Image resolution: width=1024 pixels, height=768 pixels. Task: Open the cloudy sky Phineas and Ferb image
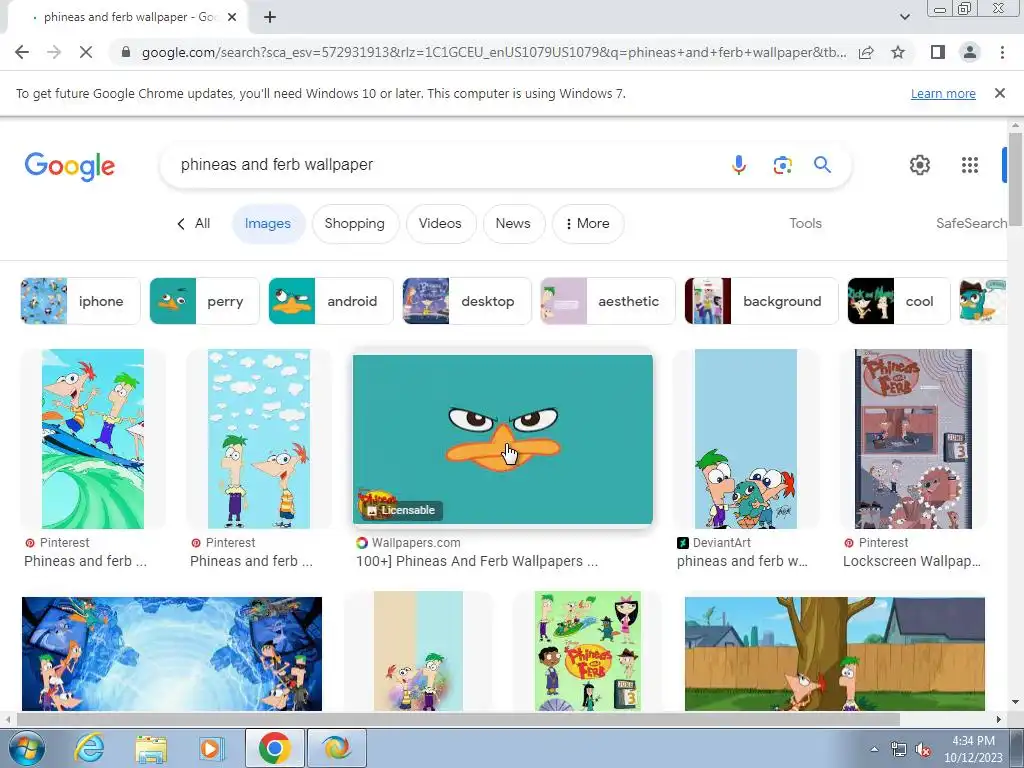click(x=259, y=439)
